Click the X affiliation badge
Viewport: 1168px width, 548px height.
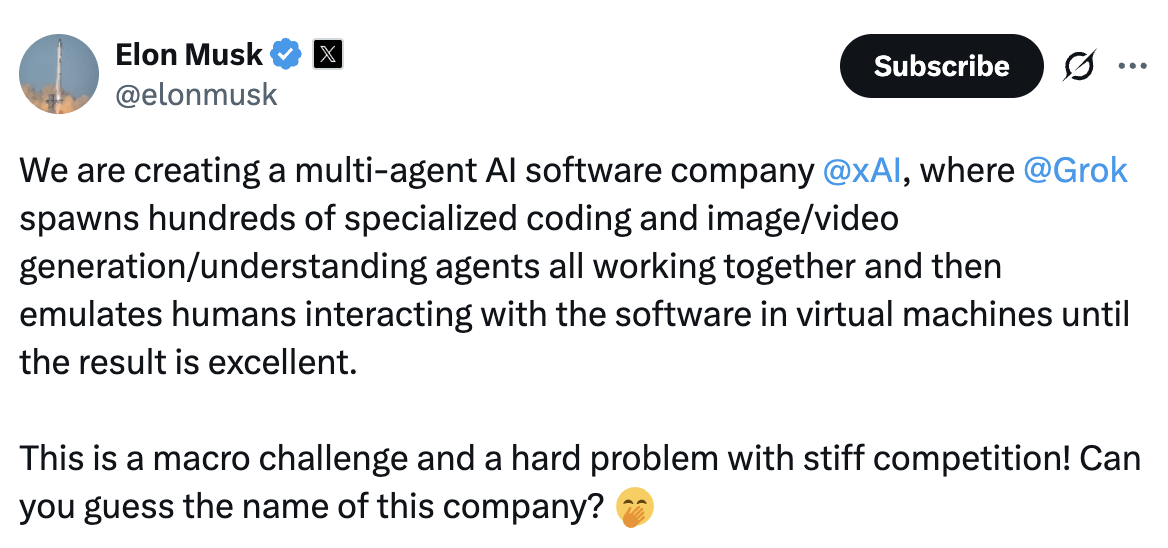point(328,54)
